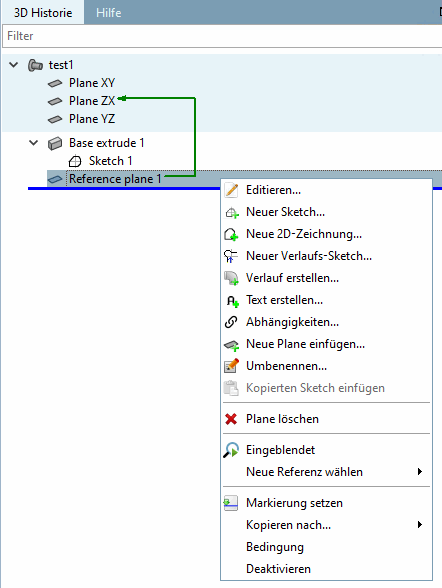Click the Reference plane 1 icon
This screenshot has width=442, height=588.
55,180
